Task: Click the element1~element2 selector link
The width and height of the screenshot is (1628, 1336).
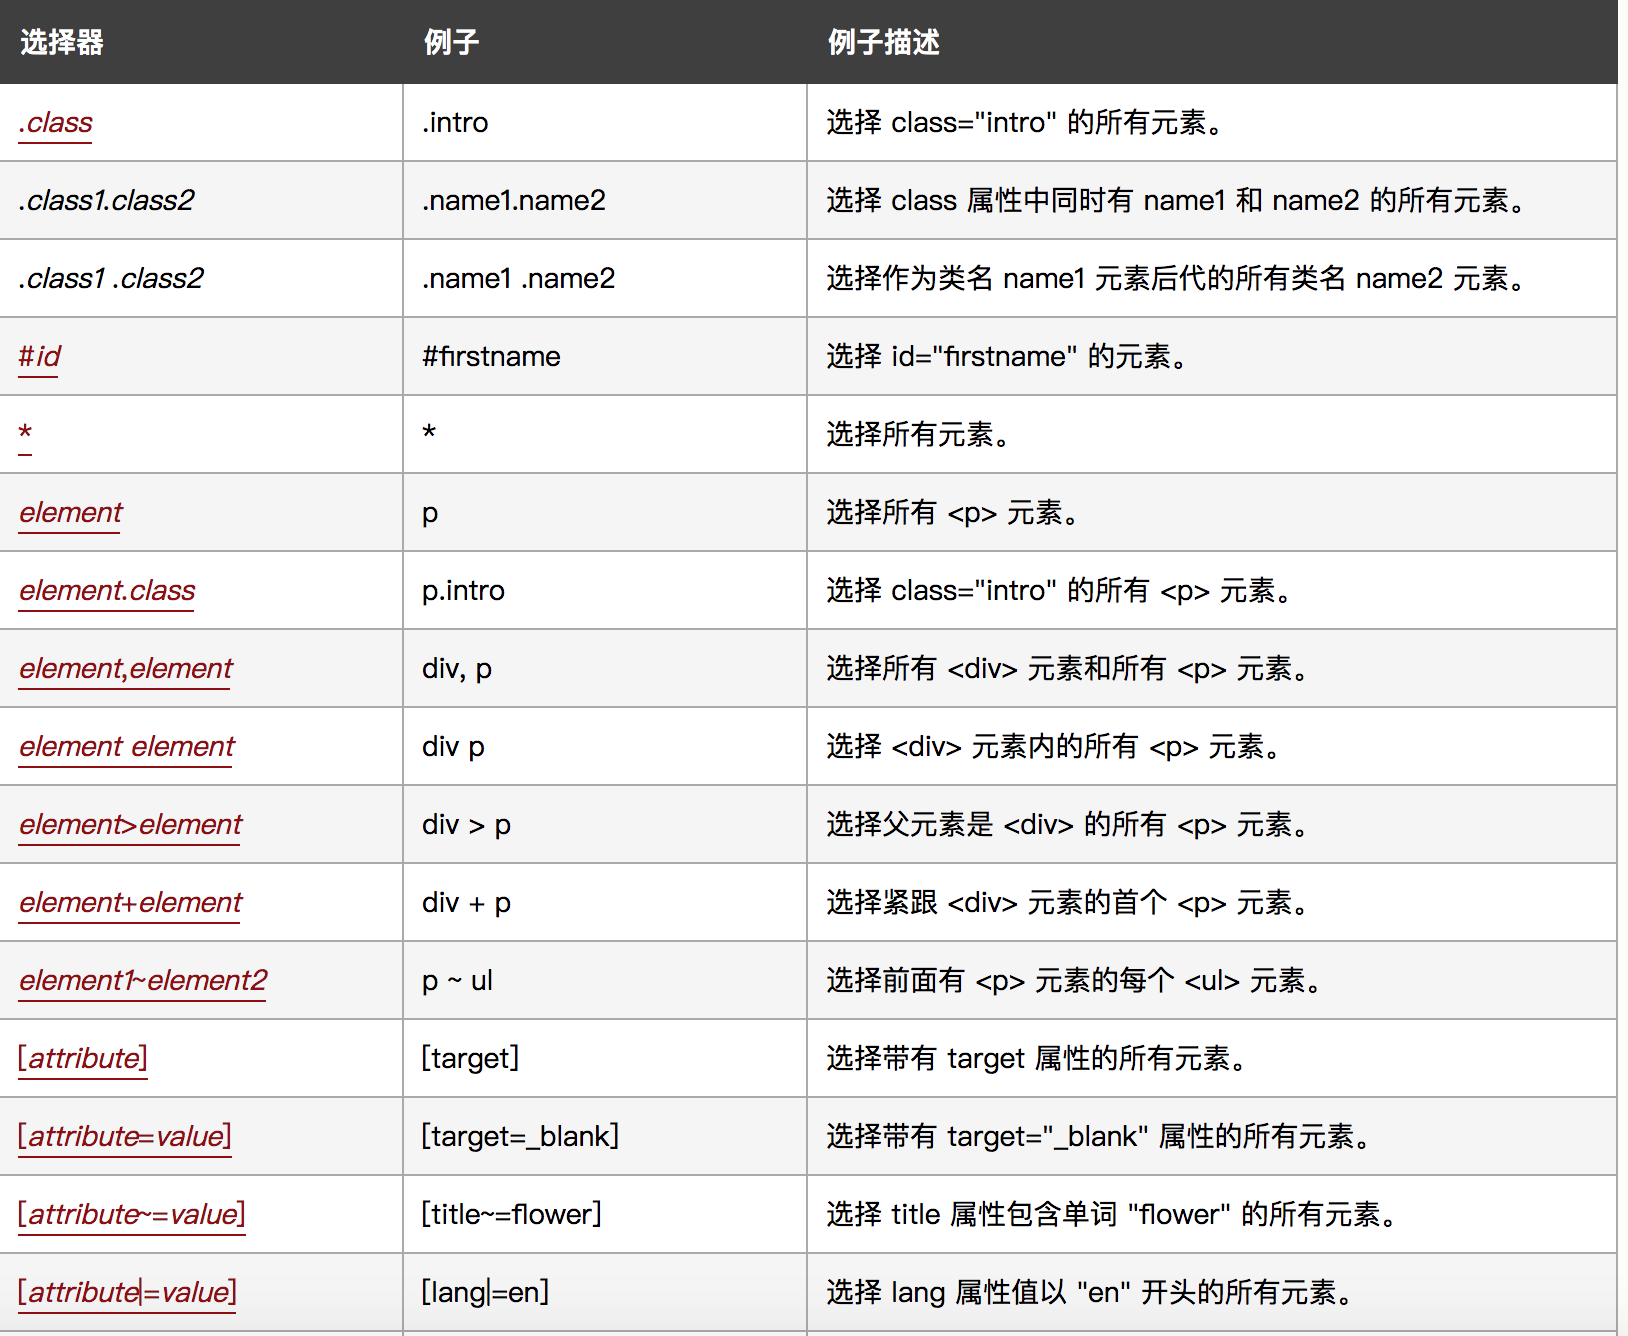Action: point(143,981)
